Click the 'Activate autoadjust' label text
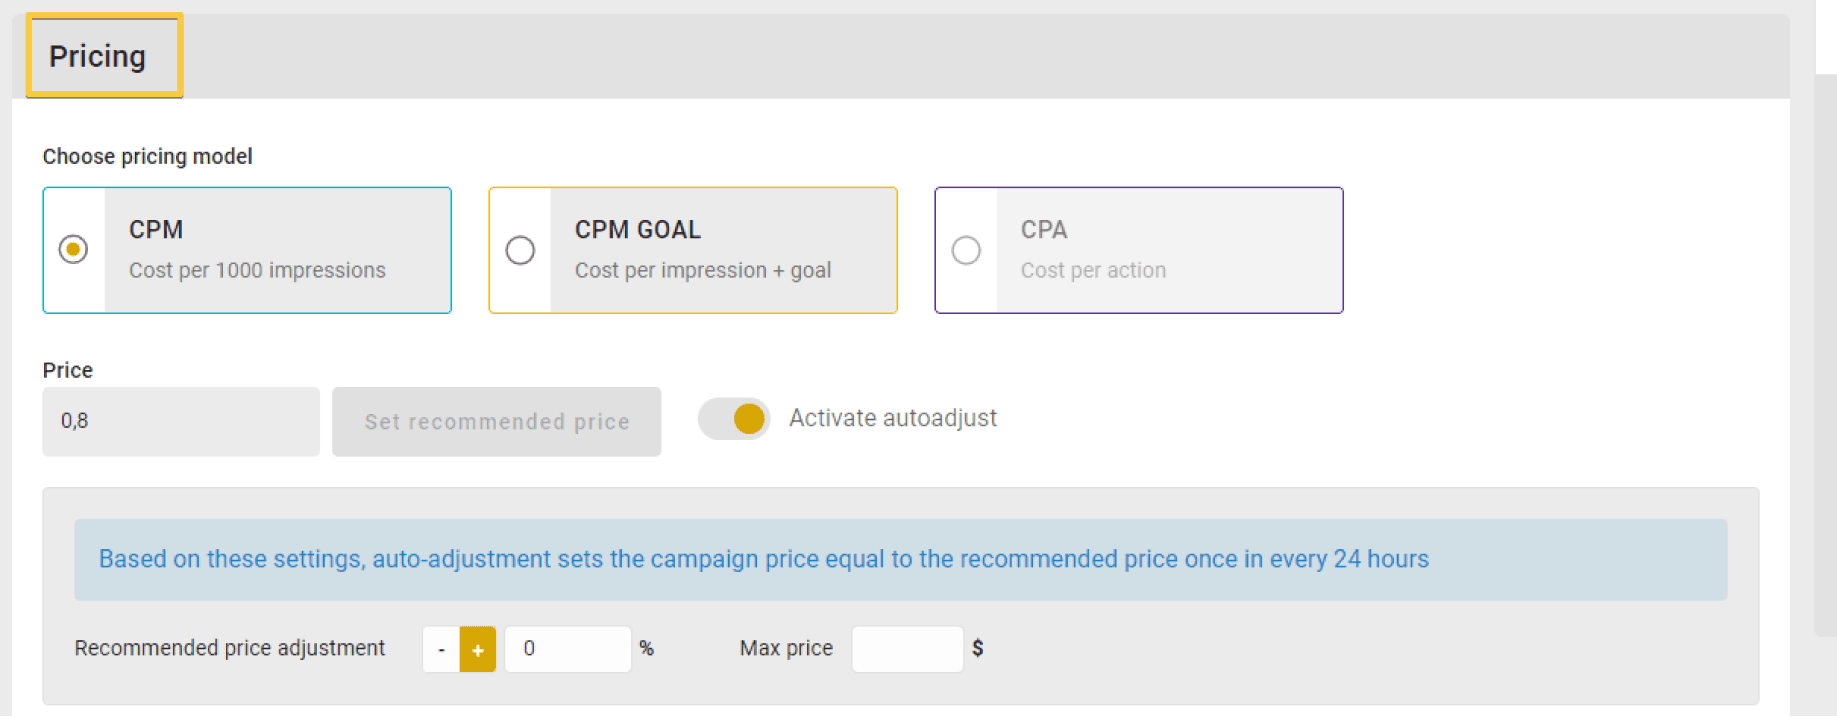The height and width of the screenshot is (717, 1837). coord(892,418)
